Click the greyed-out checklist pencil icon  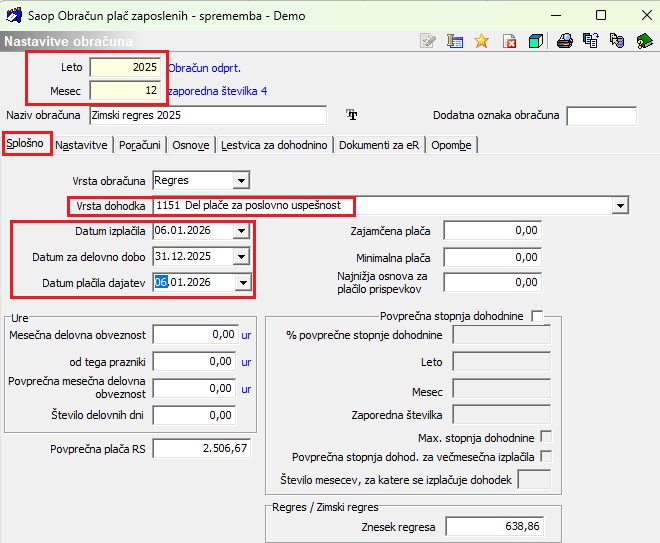click(x=428, y=41)
